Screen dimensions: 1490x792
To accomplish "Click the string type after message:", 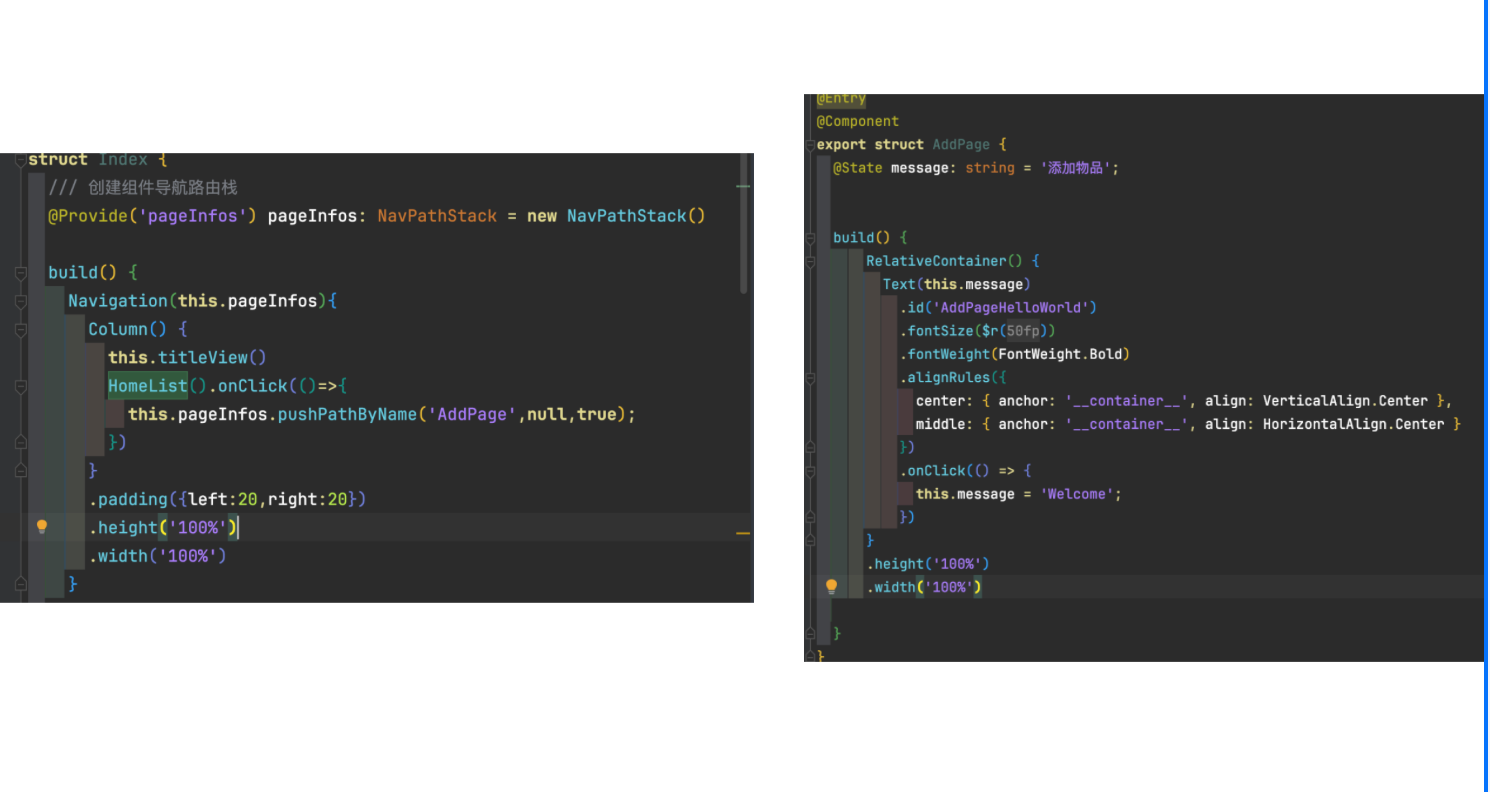I will click(x=990, y=168).
